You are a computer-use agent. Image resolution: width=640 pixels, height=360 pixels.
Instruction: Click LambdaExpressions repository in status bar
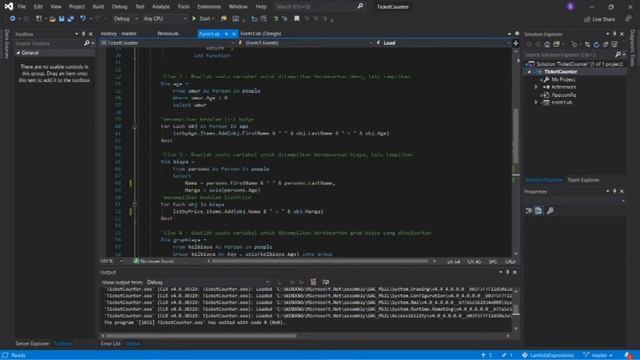(x=548, y=355)
